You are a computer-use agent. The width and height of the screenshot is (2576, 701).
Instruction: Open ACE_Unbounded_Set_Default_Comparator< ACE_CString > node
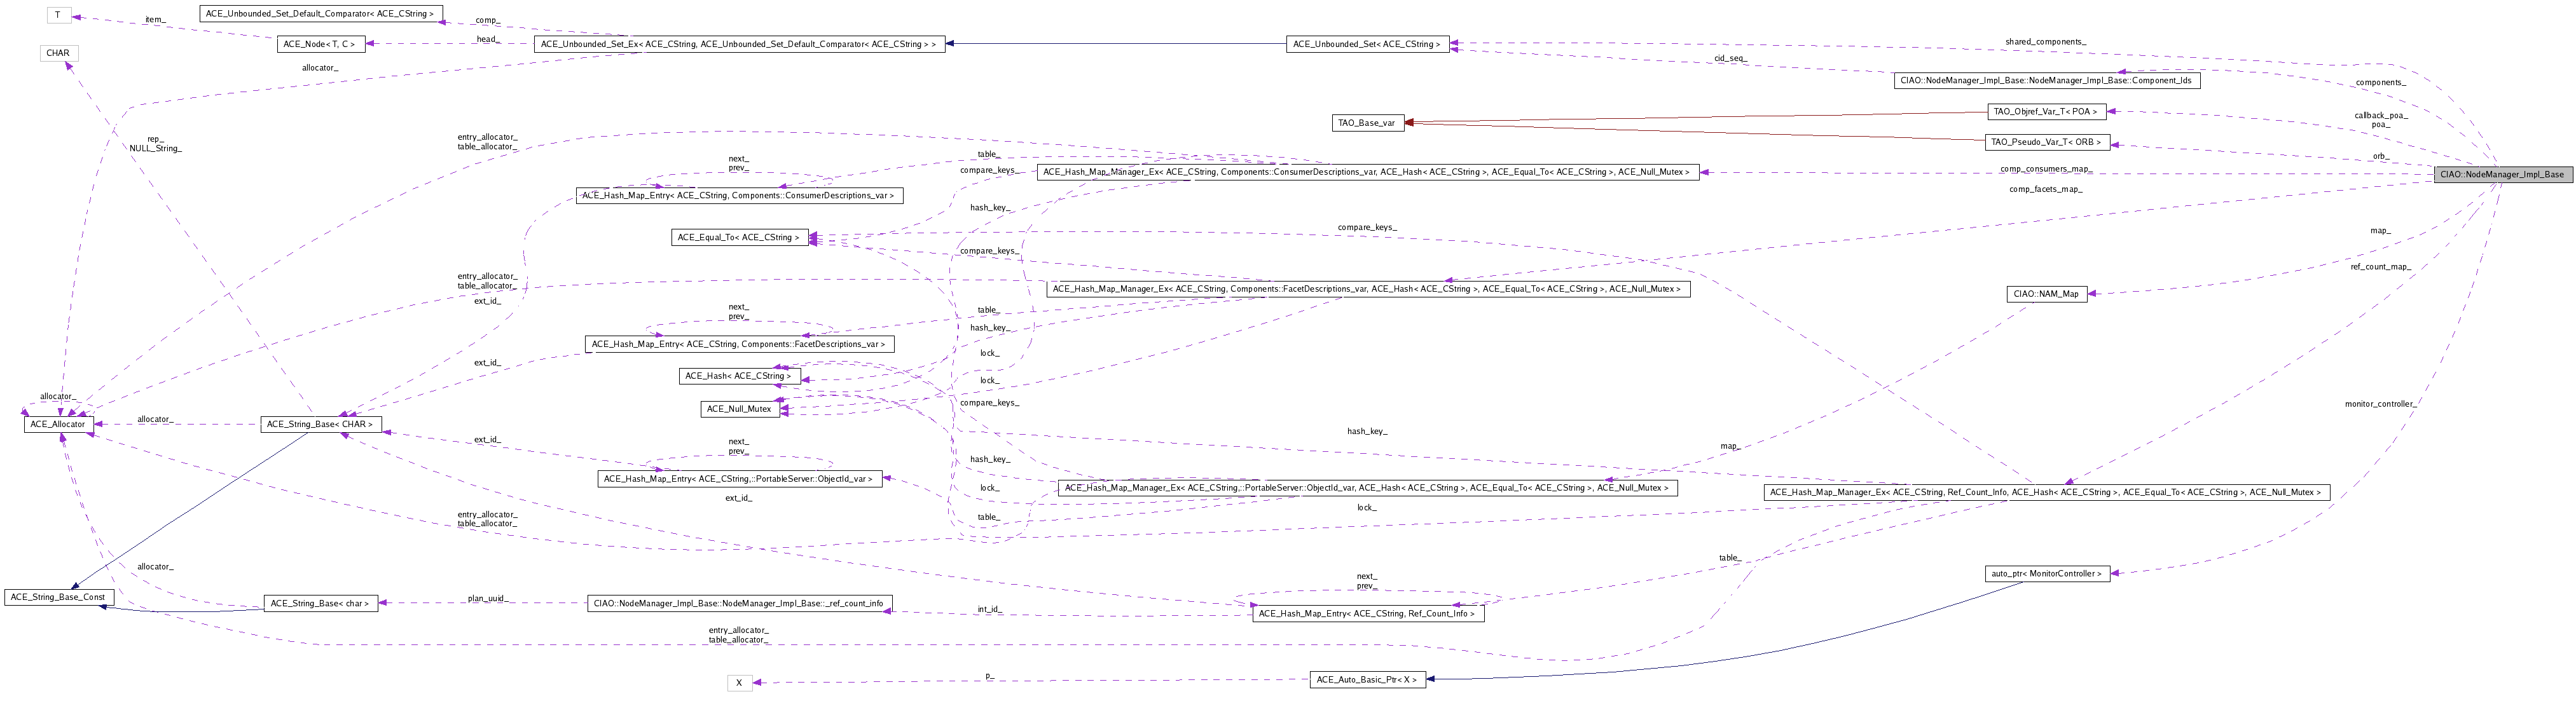[x=320, y=14]
